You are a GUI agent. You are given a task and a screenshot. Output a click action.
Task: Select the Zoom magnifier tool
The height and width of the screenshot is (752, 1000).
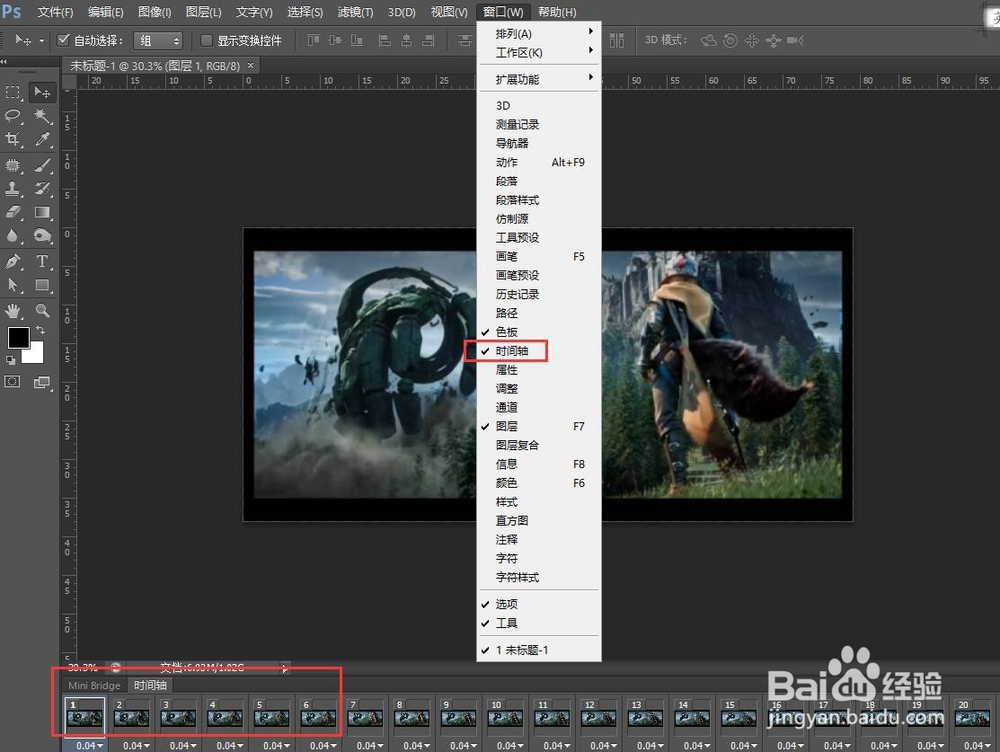click(x=42, y=311)
